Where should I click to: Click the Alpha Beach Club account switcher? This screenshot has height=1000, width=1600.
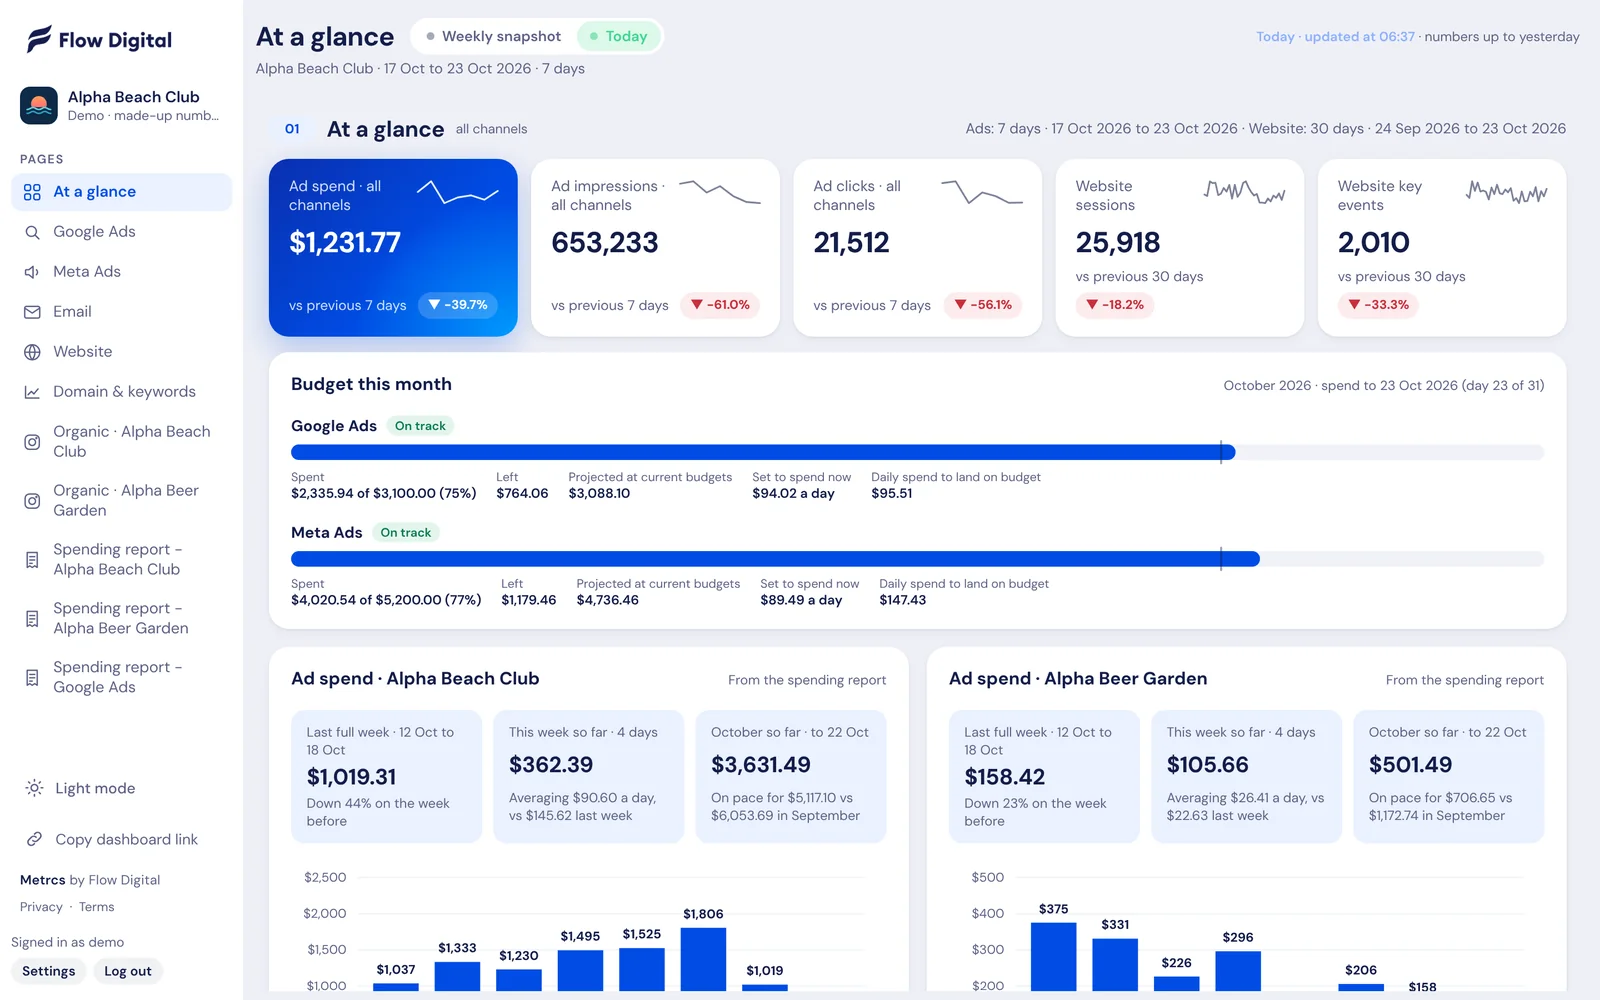pos(121,105)
